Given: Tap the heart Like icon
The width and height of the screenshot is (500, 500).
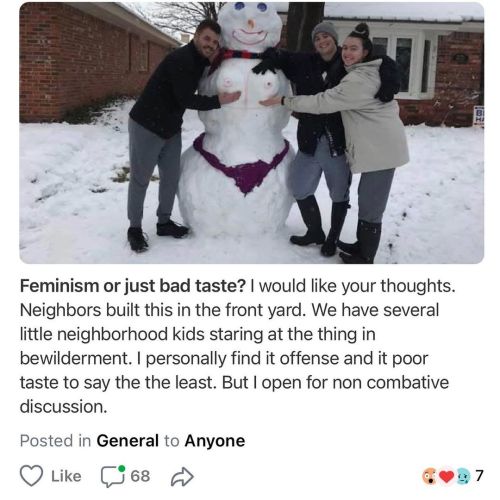Looking at the screenshot, I should pos(31,476).
